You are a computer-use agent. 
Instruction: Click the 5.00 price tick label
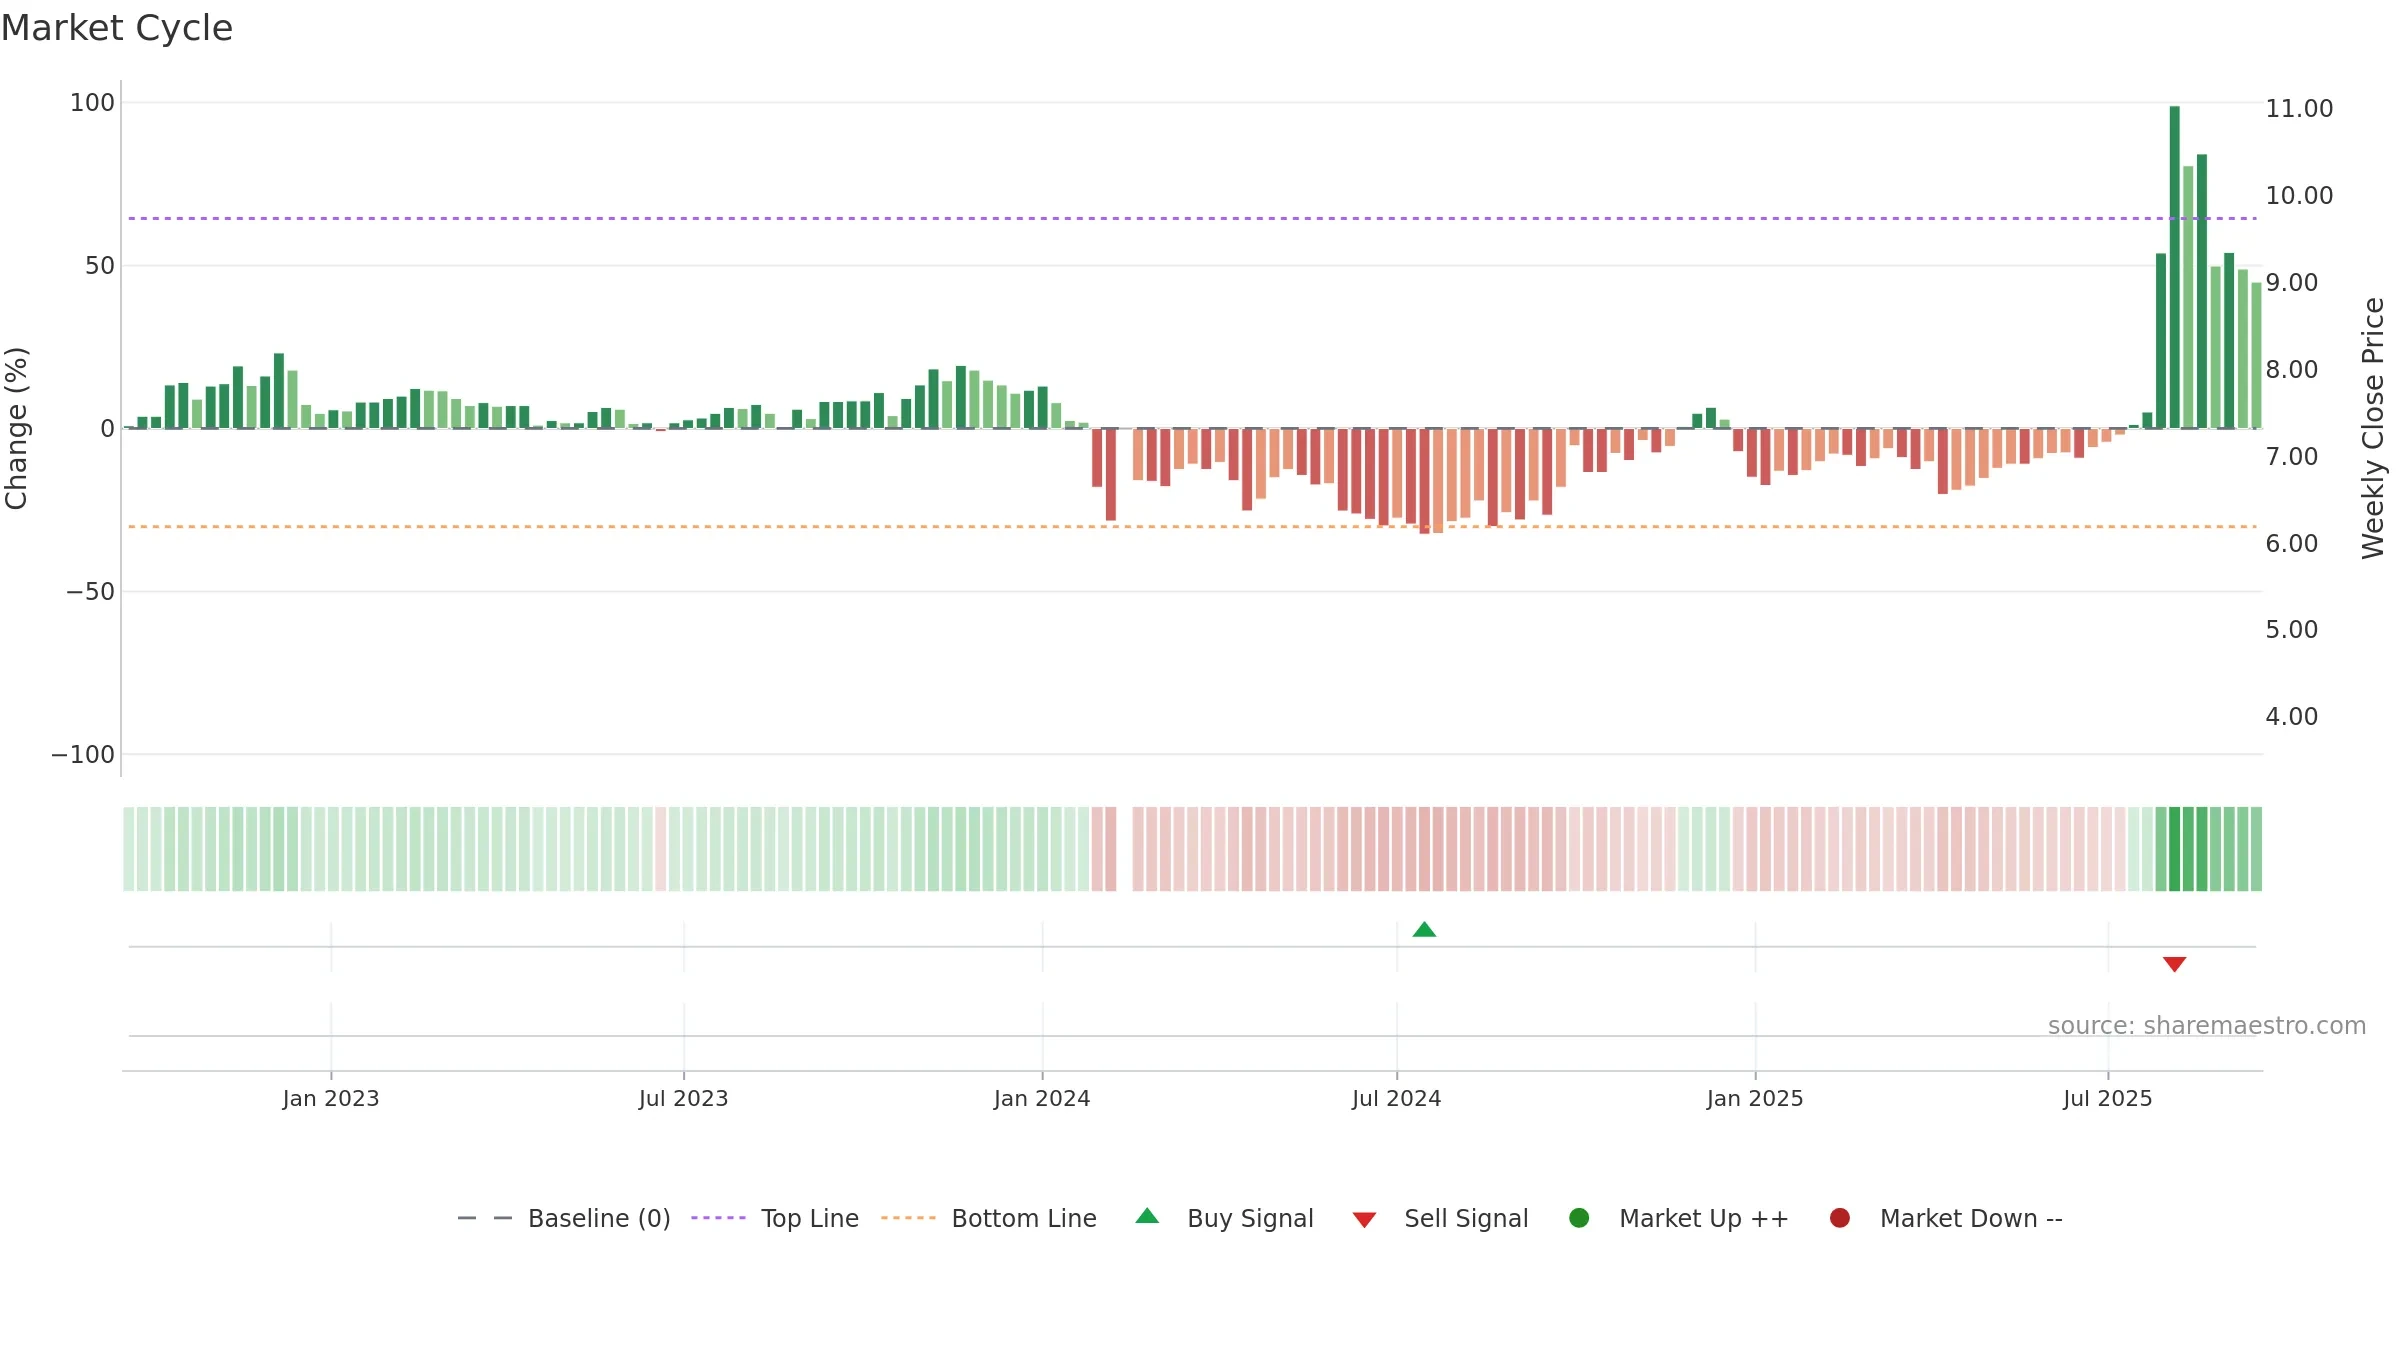coord(2292,629)
